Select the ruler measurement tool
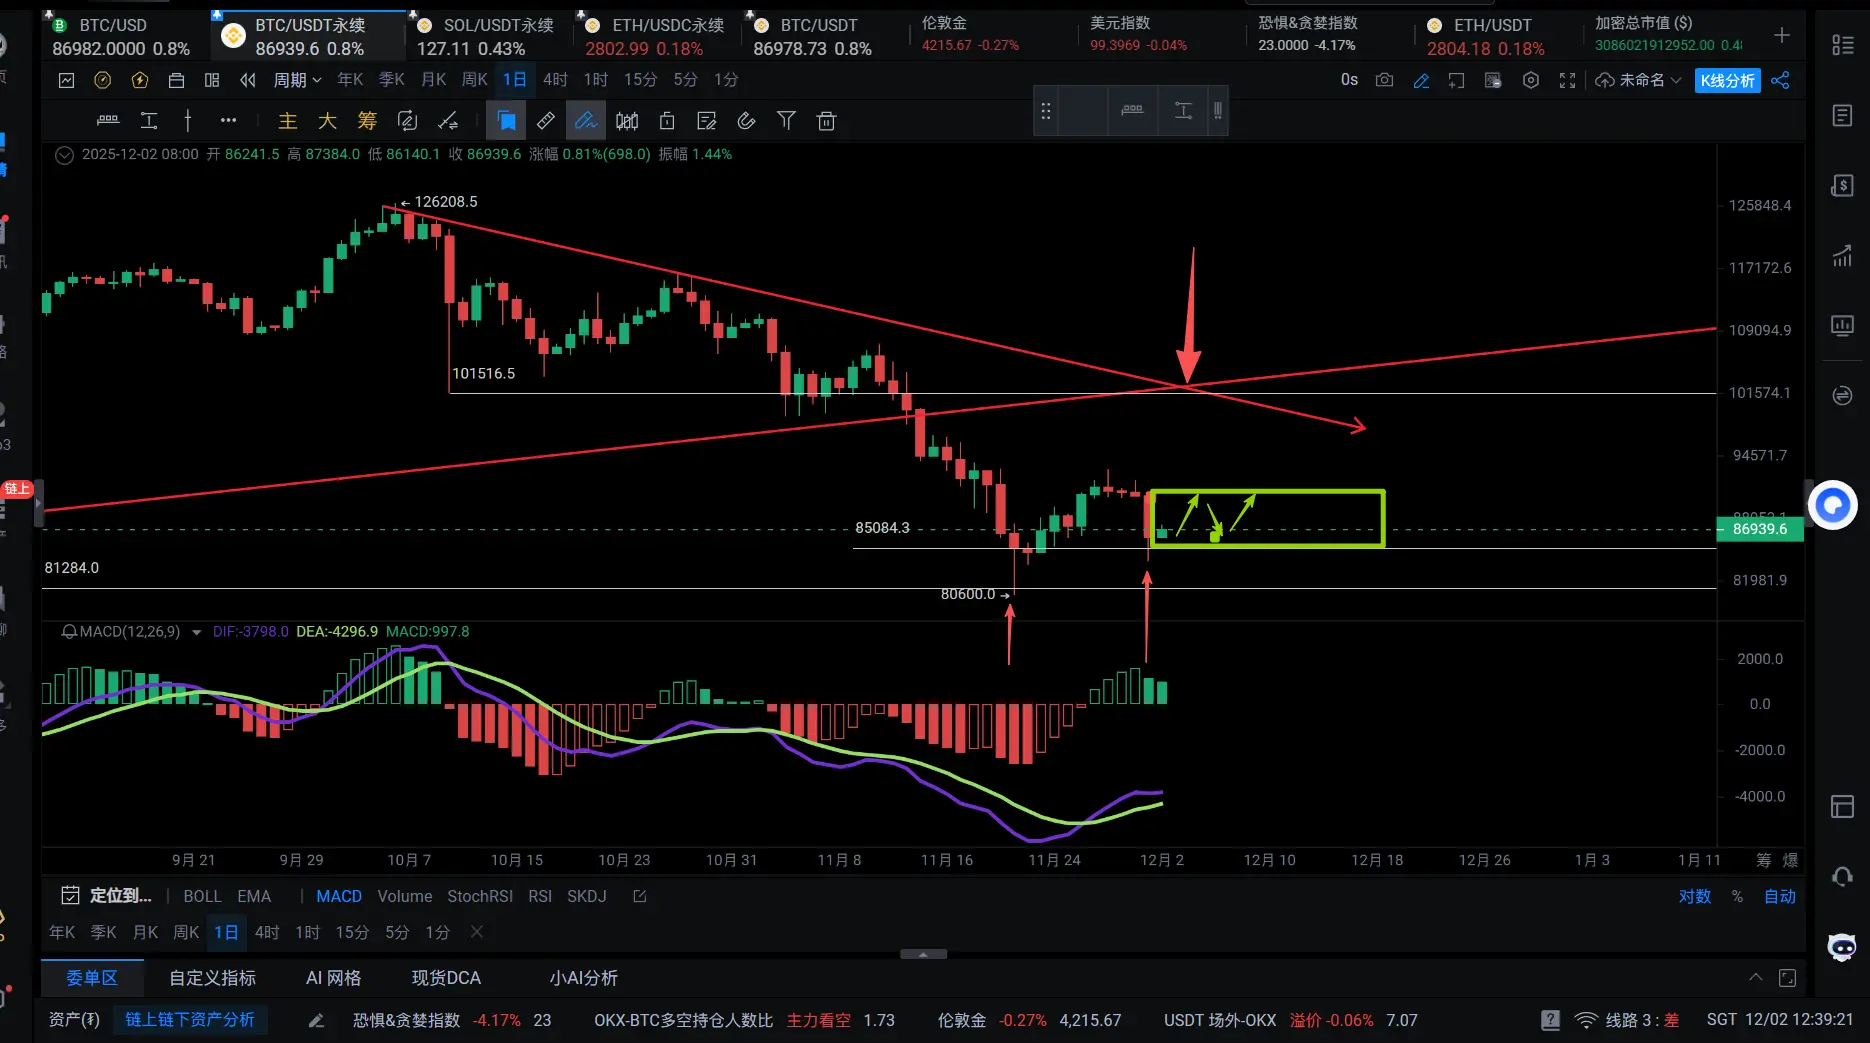Viewport: 1870px width, 1043px height. (x=546, y=121)
